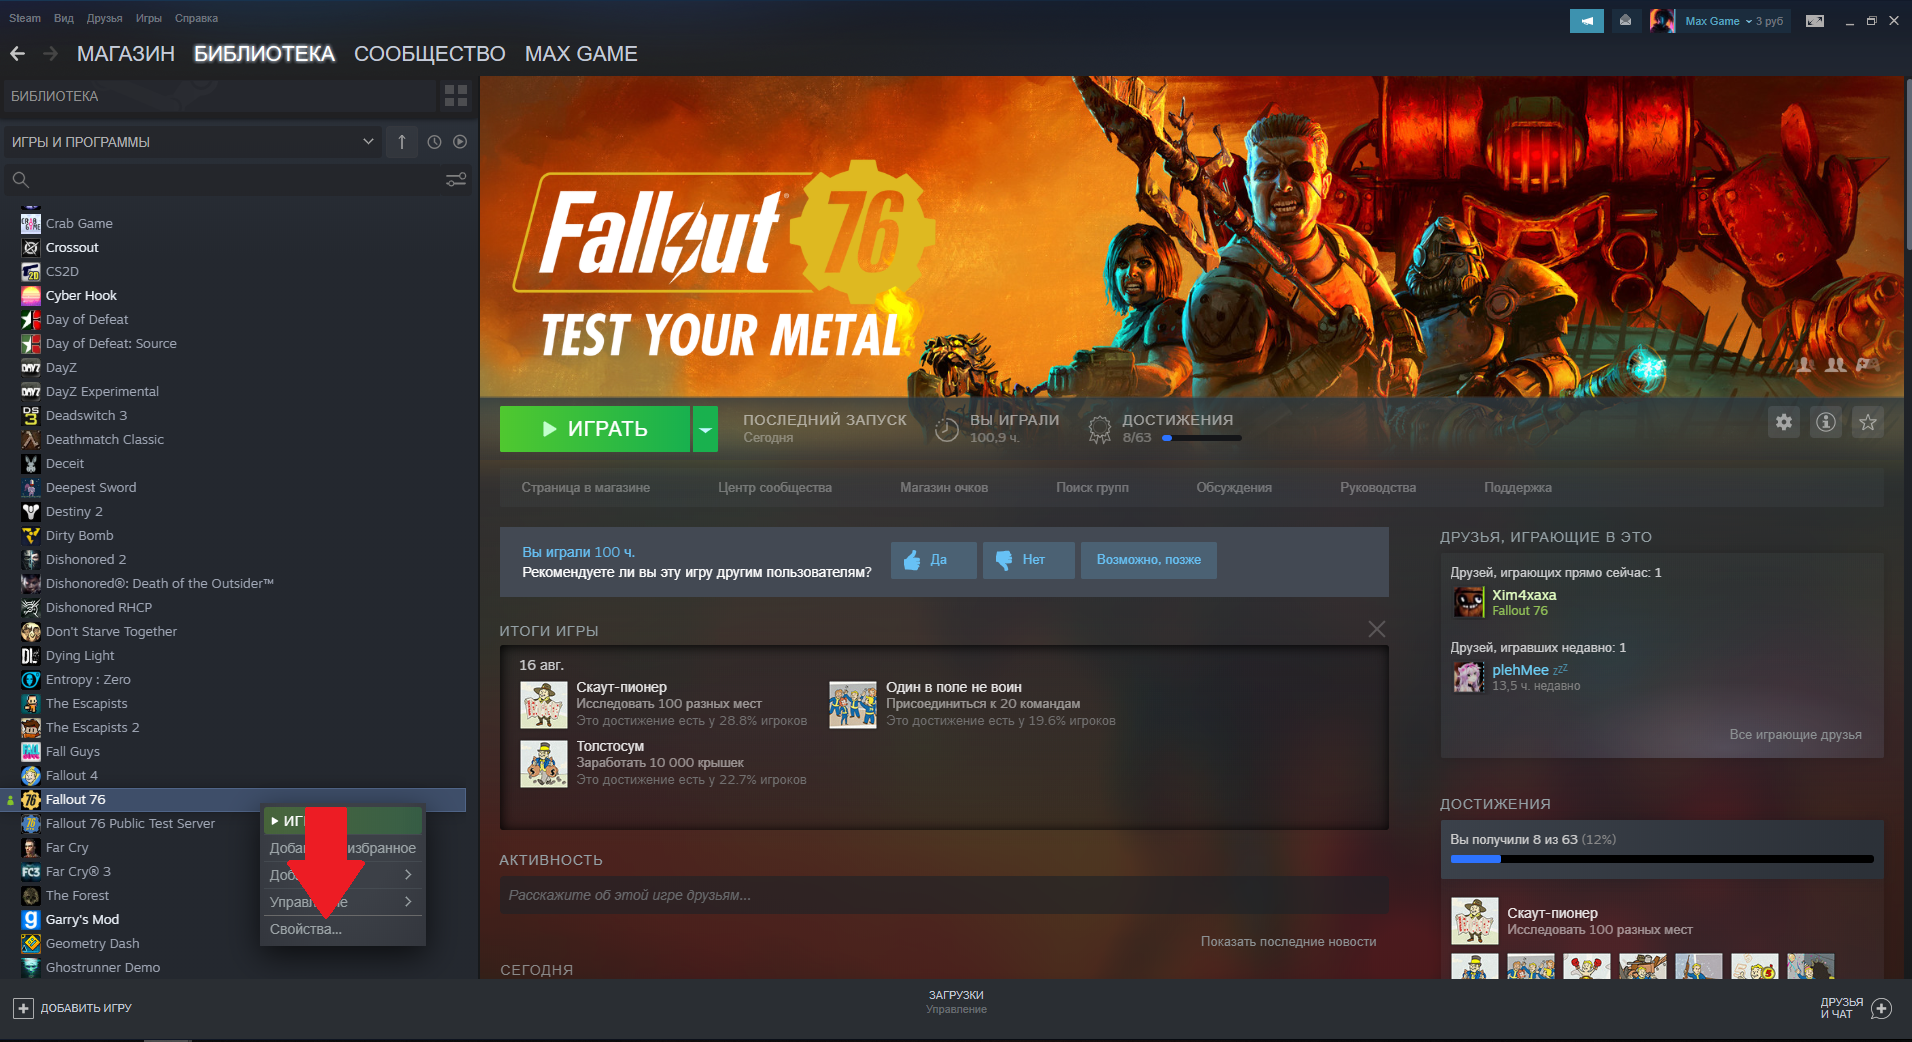Click the Возможно, позже button
The width and height of the screenshot is (1912, 1042).
1149,560
